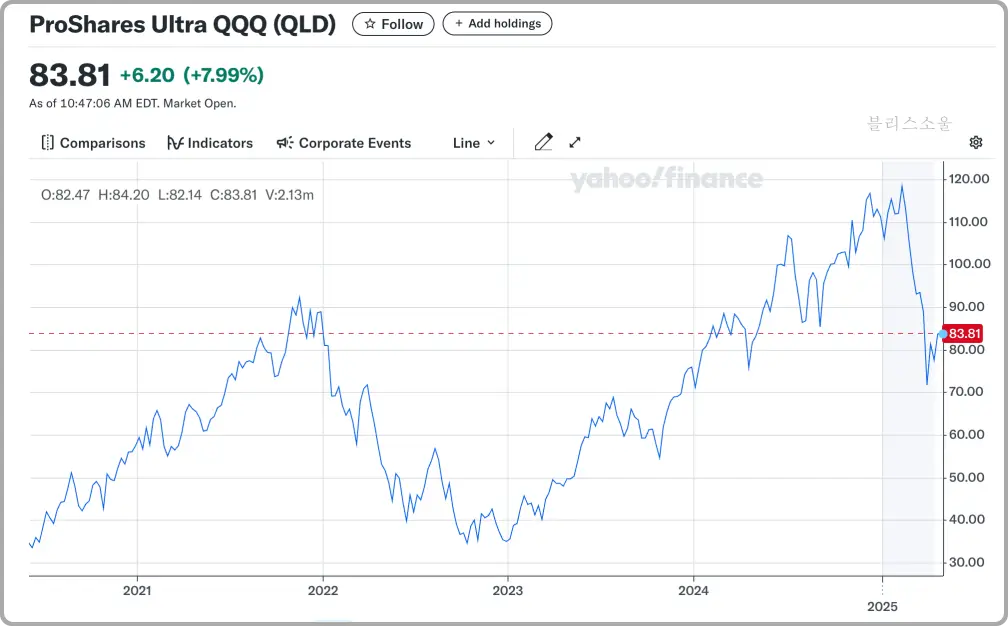This screenshot has width=1008, height=626.
Task: Click the 2024 label on time axis
Action: [x=693, y=590]
